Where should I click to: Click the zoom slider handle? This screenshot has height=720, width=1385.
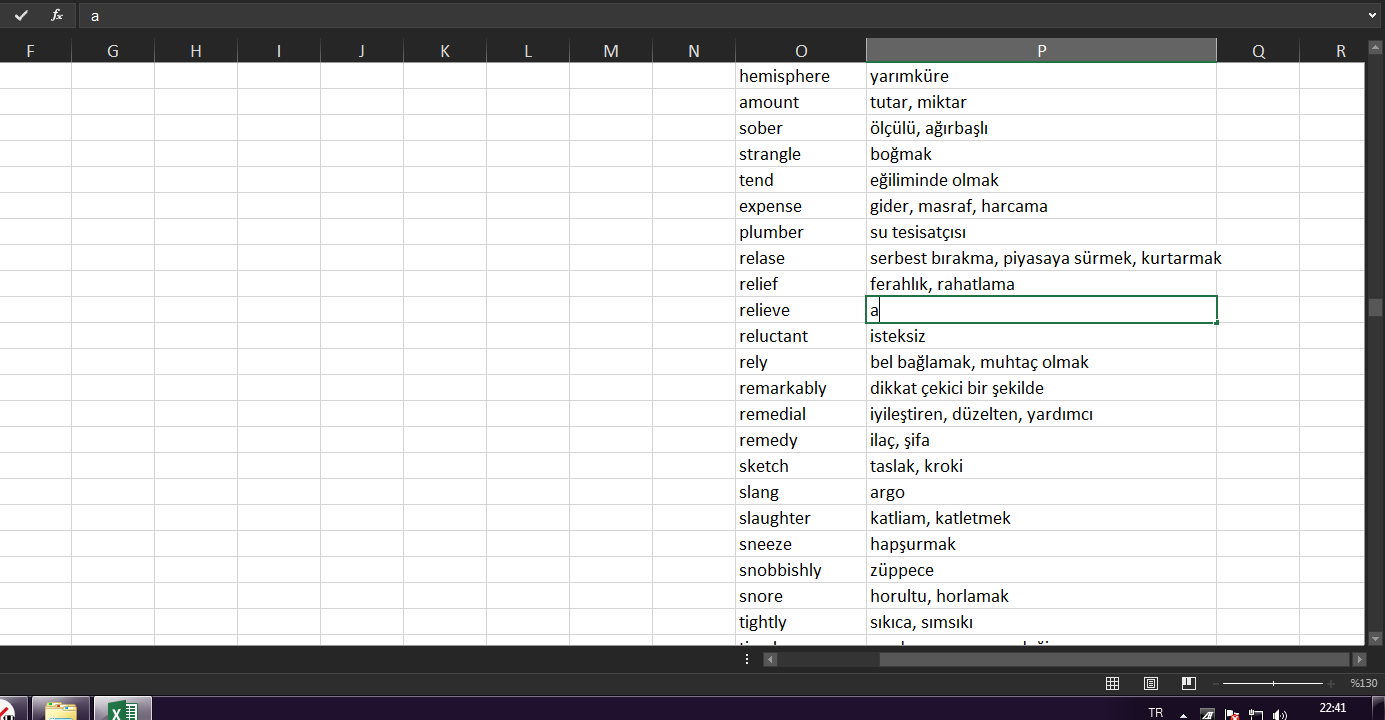coord(1273,683)
